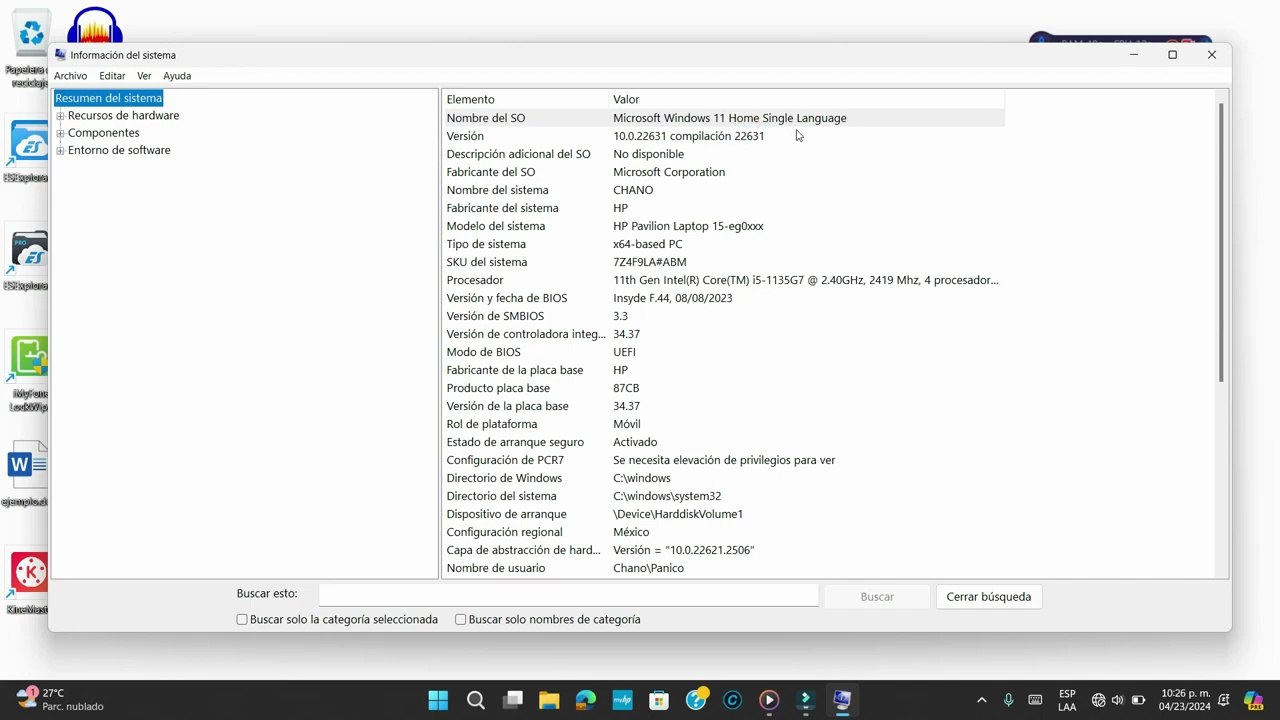Open the Get Help question-mark taskbar icon

(696, 700)
